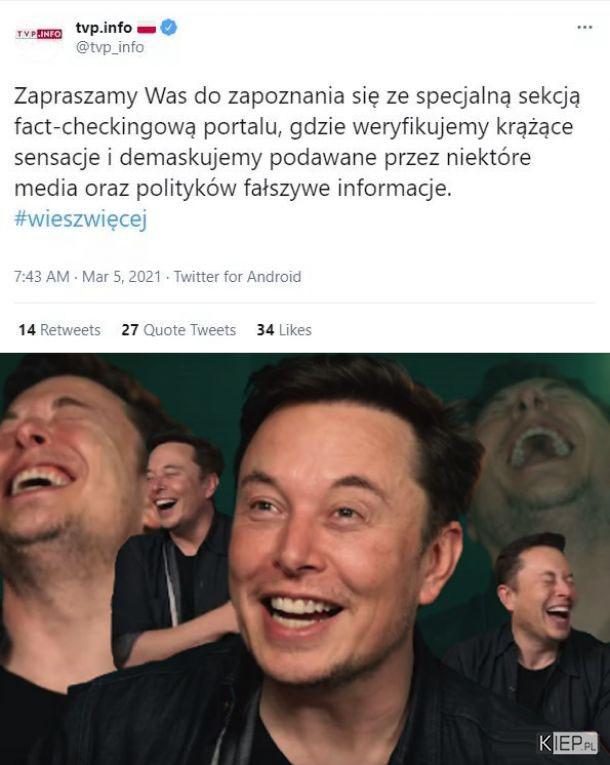View the 34 Likes list
Viewport: 610px width, 765px height.
[284, 330]
